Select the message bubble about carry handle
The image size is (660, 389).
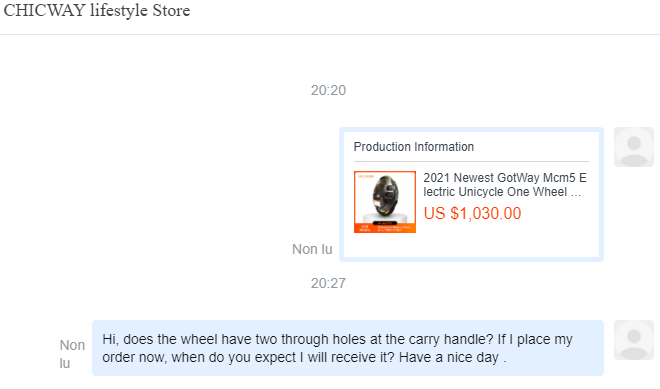point(348,348)
